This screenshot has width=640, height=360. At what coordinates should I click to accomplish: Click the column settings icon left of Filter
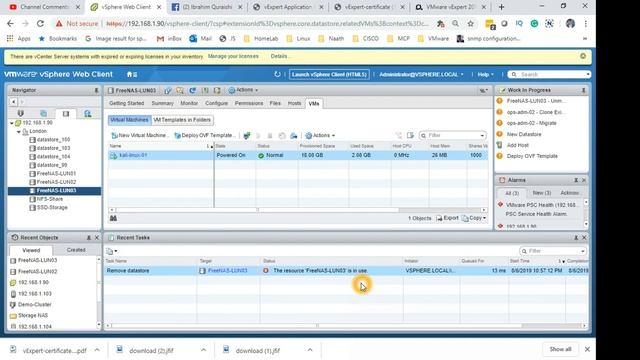[x=410, y=136]
